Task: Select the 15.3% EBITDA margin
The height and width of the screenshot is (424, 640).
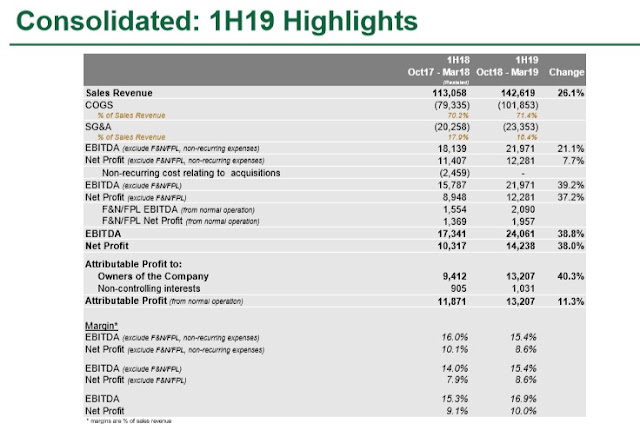Action: click(x=454, y=399)
